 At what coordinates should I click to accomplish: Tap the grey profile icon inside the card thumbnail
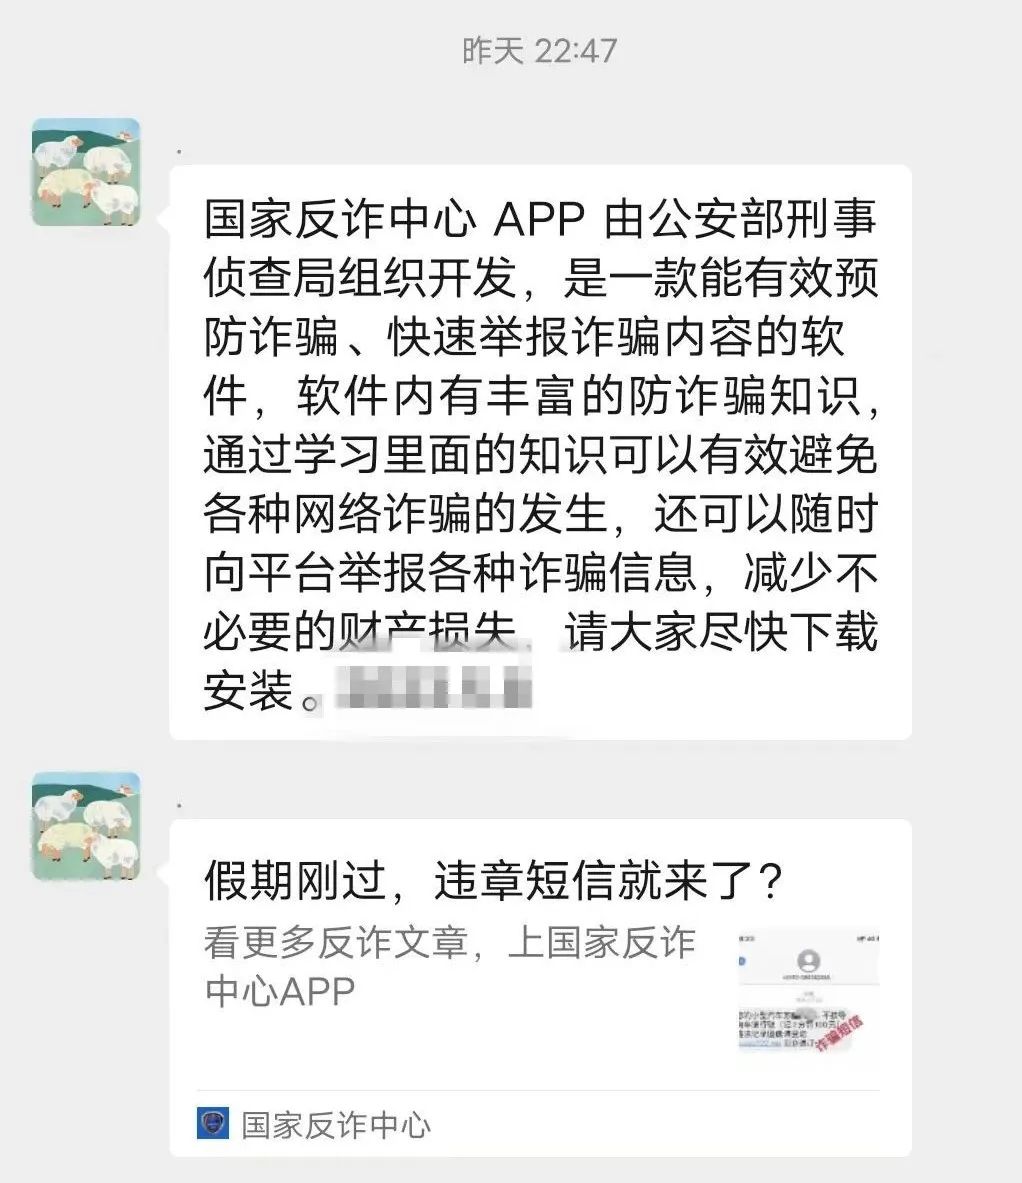tap(809, 961)
